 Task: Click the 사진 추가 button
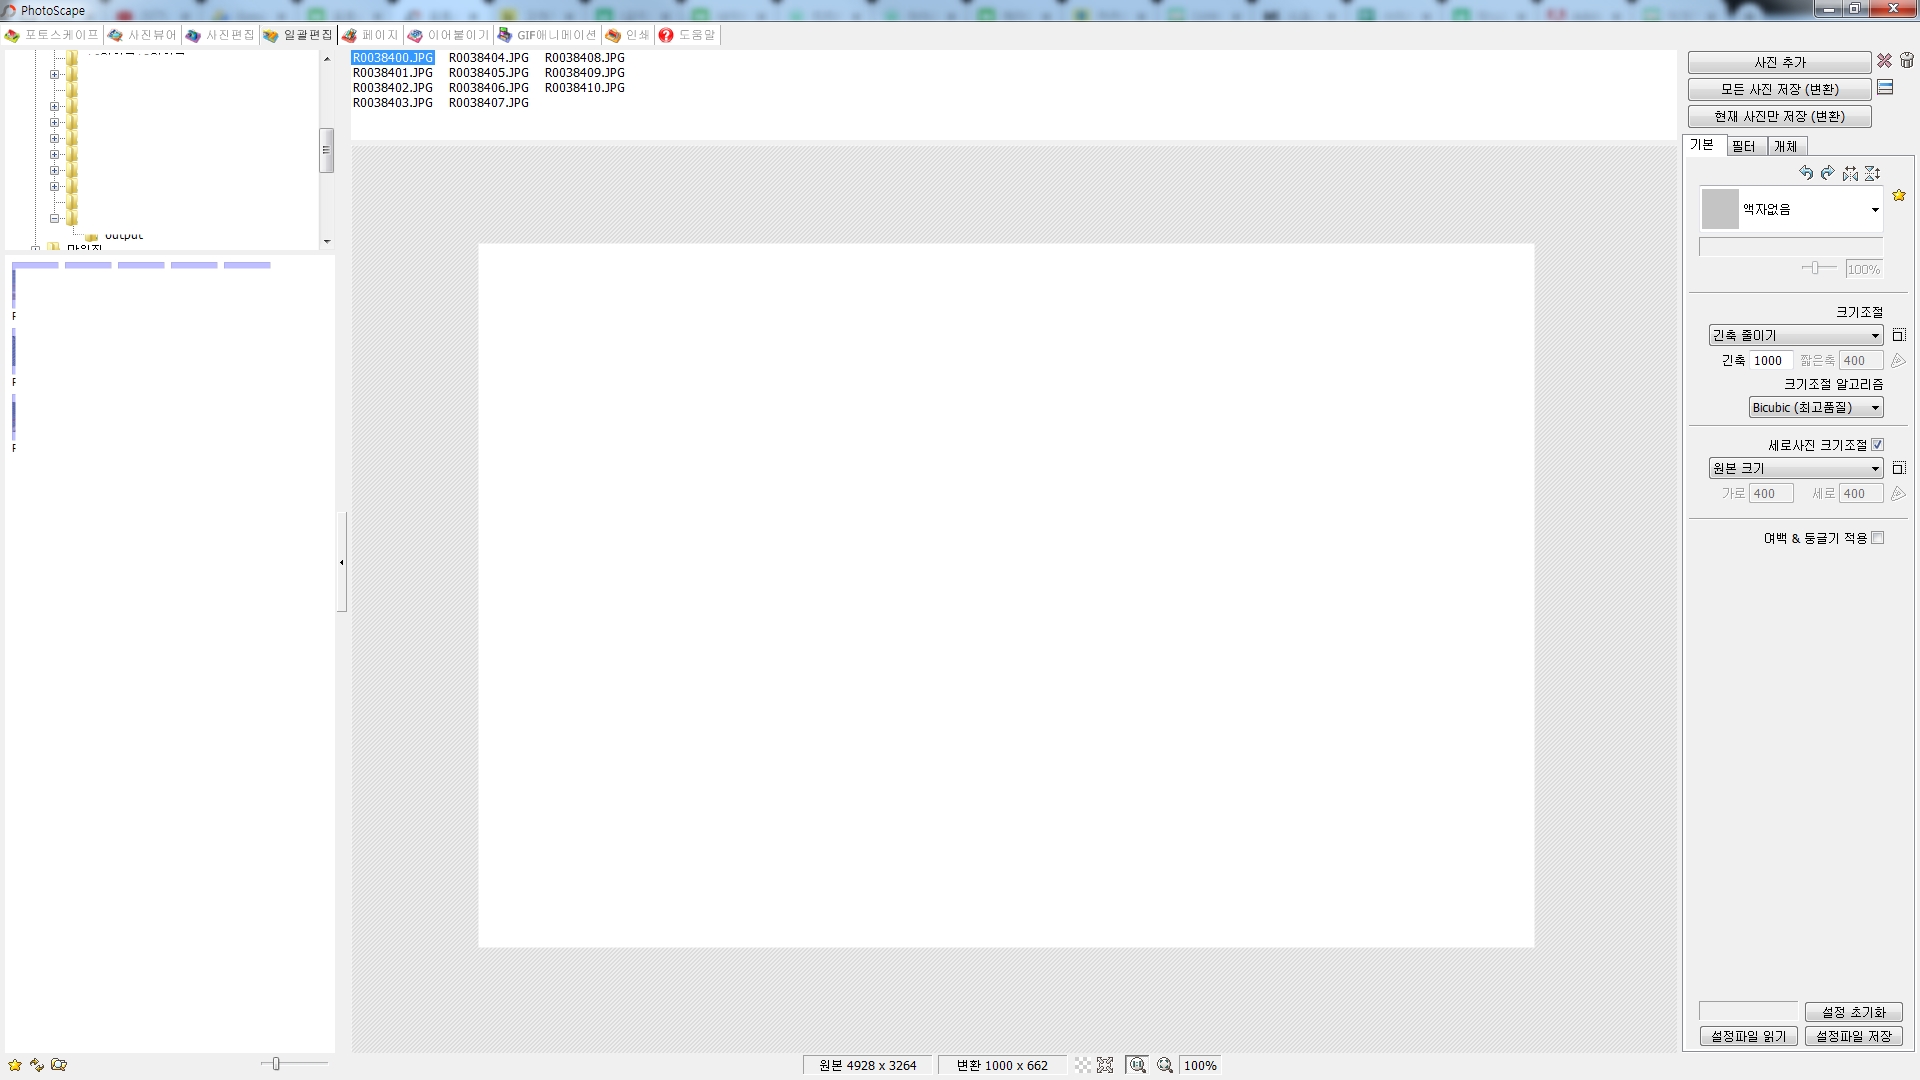[x=1779, y=62]
